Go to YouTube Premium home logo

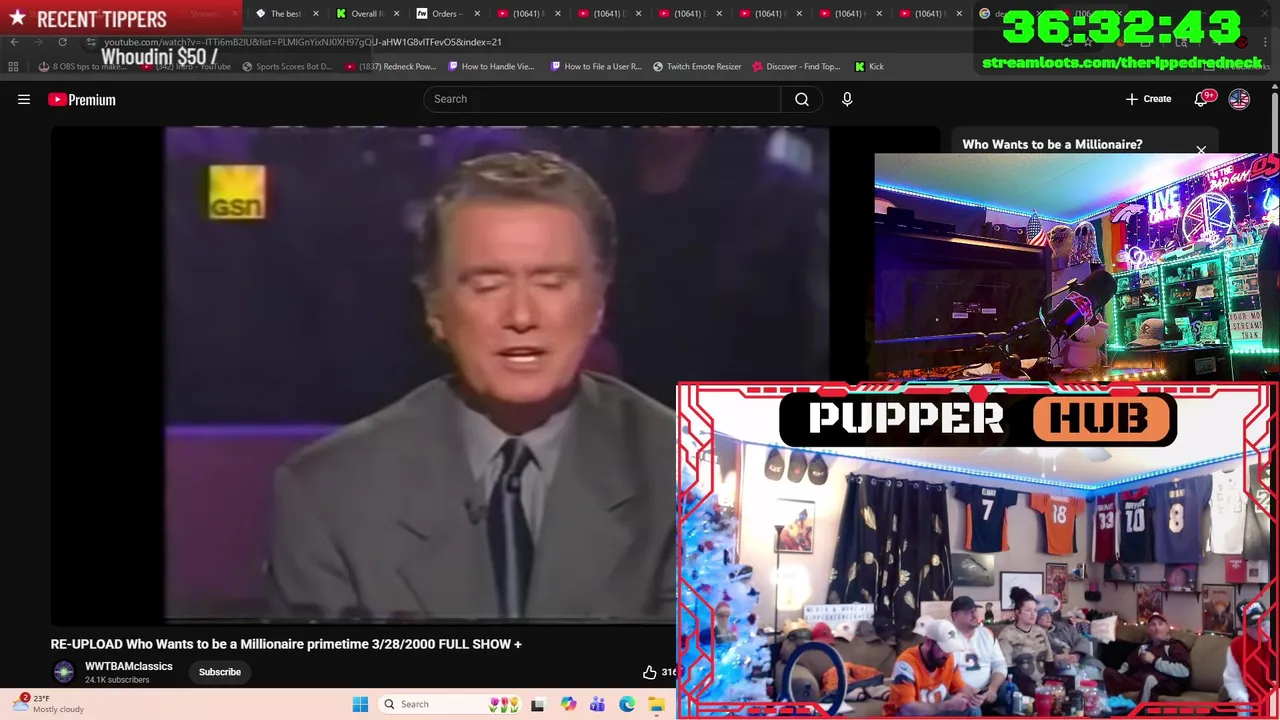pyautogui.click(x=82, y=99)
